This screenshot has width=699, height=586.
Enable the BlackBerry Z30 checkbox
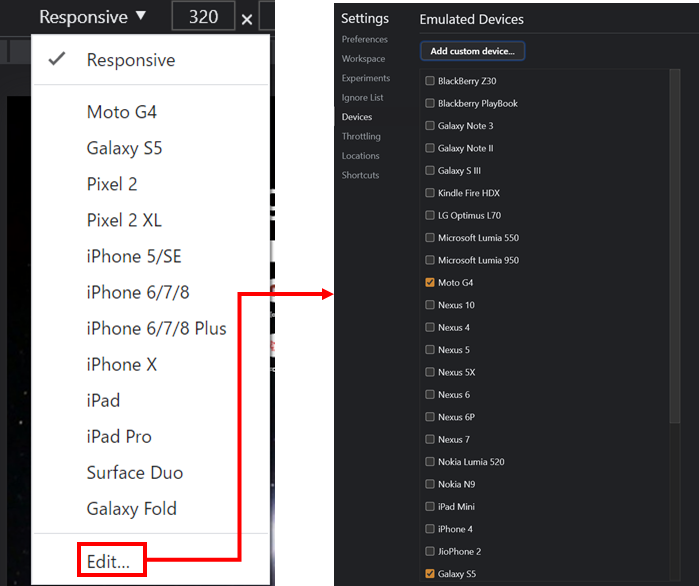tap(430, 81)
